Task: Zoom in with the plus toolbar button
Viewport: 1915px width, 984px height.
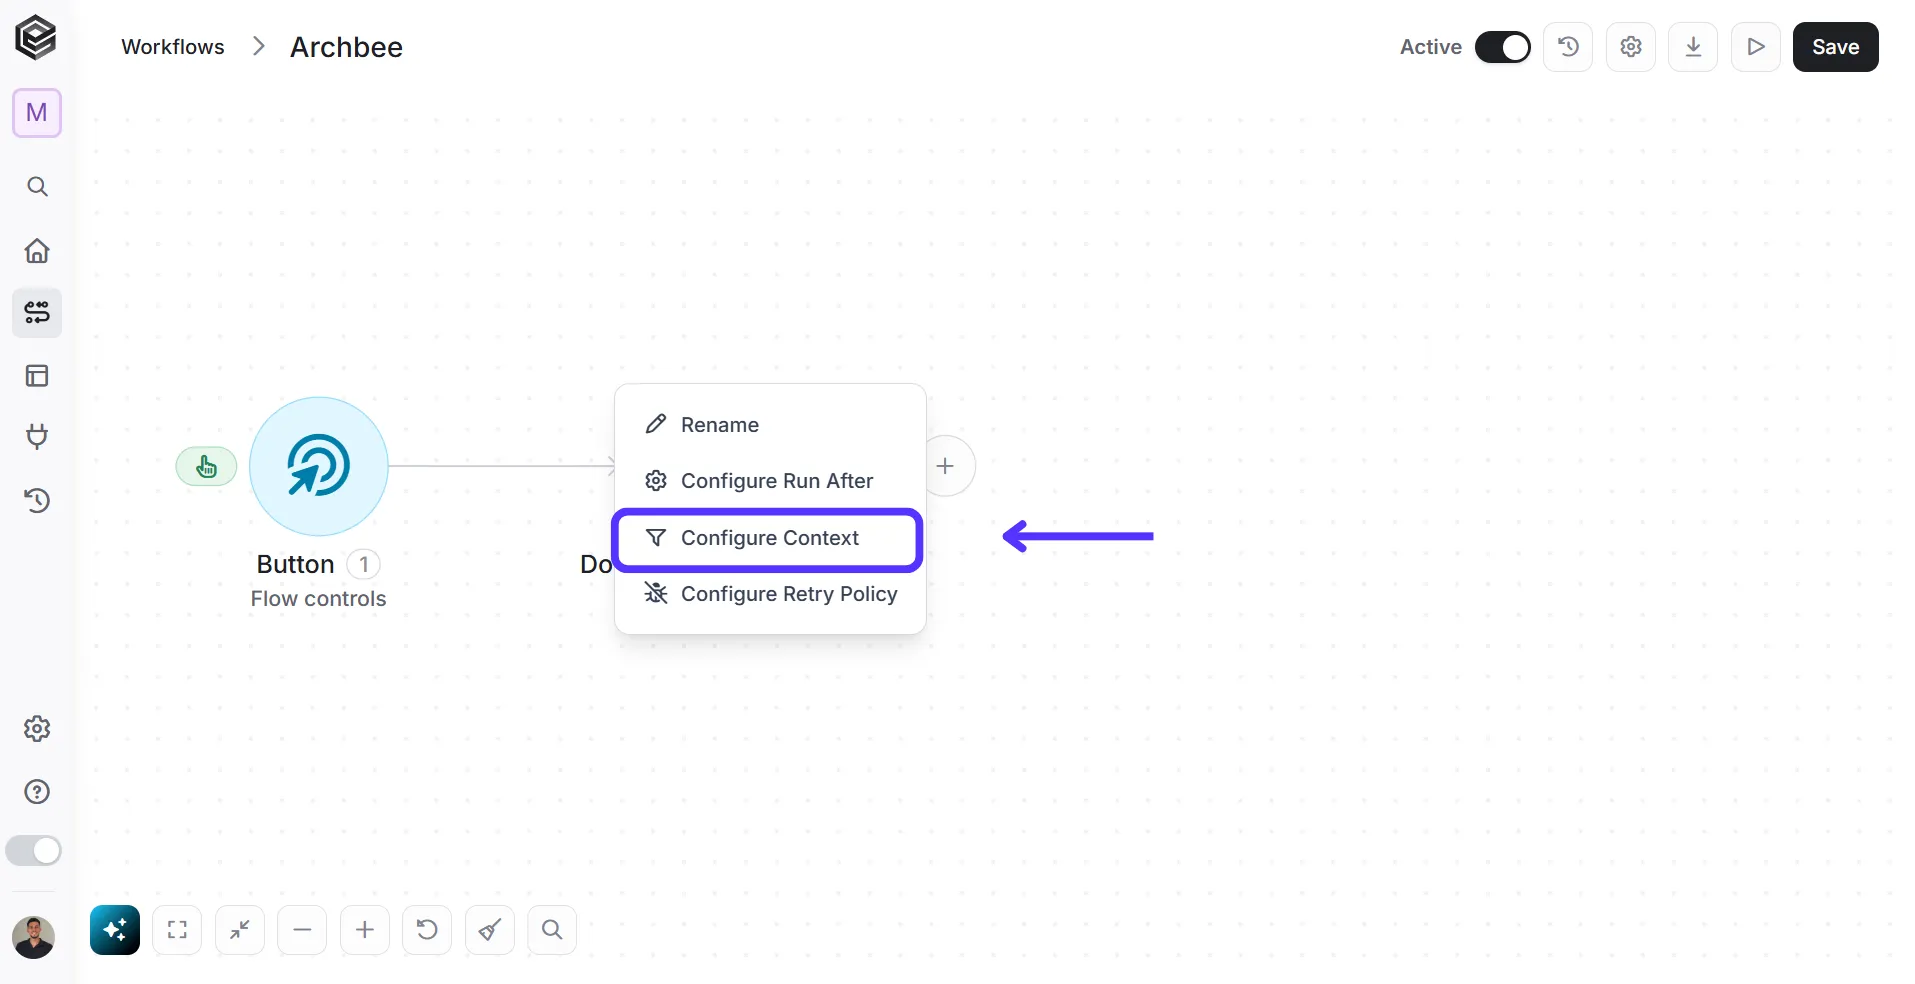Action: tap(365, 930)
